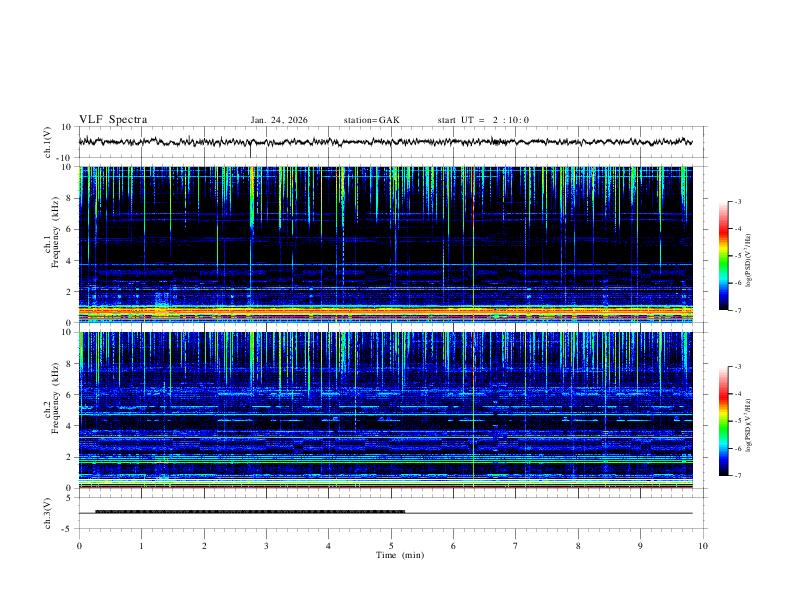
Task: Click the intense yellow-red band below 1 kHz in ch.1
Action: coord(385,312)
